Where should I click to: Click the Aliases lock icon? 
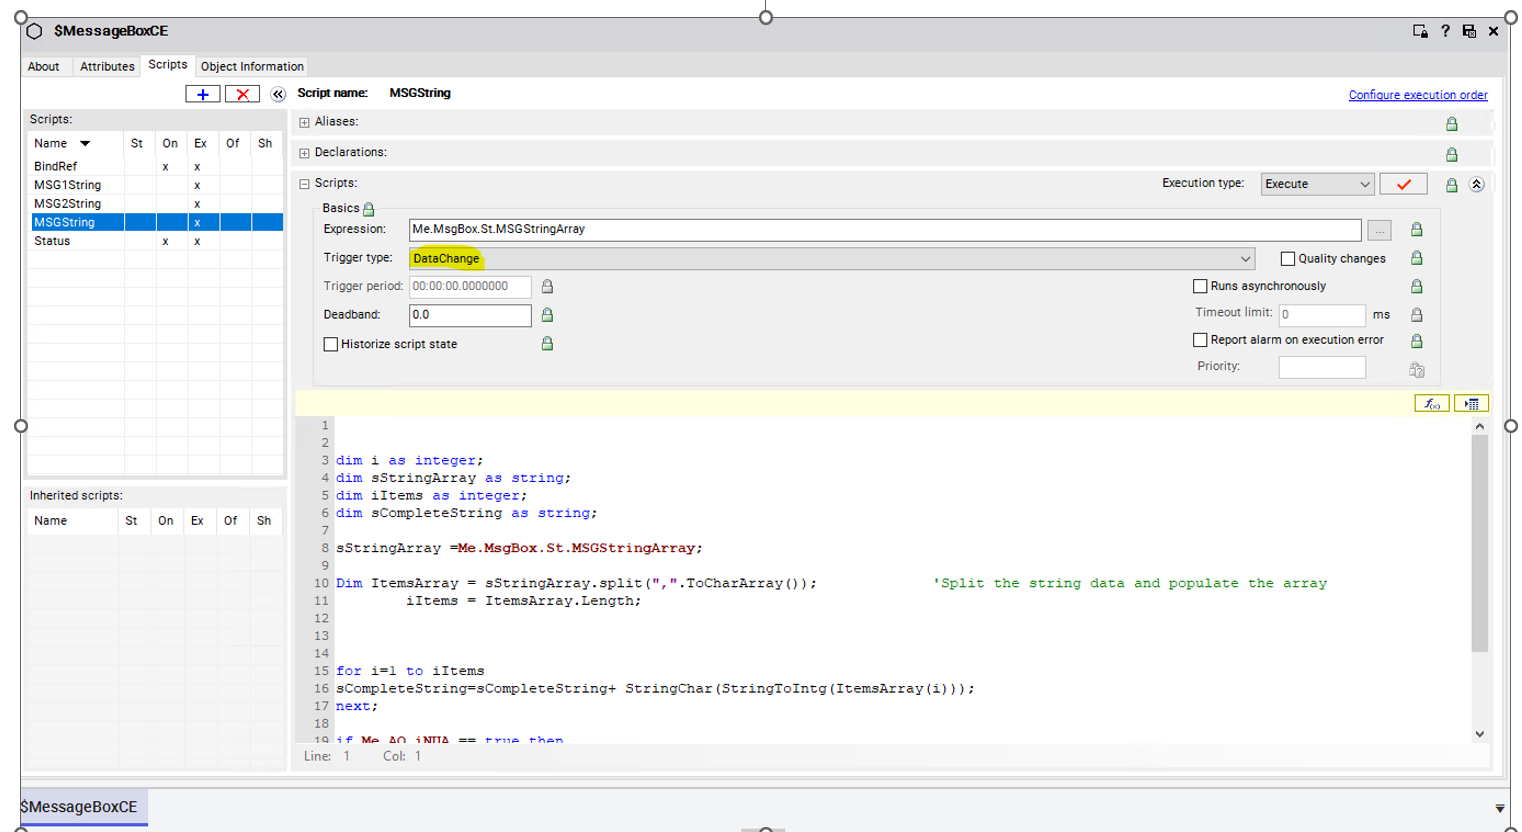(1451, 124)
